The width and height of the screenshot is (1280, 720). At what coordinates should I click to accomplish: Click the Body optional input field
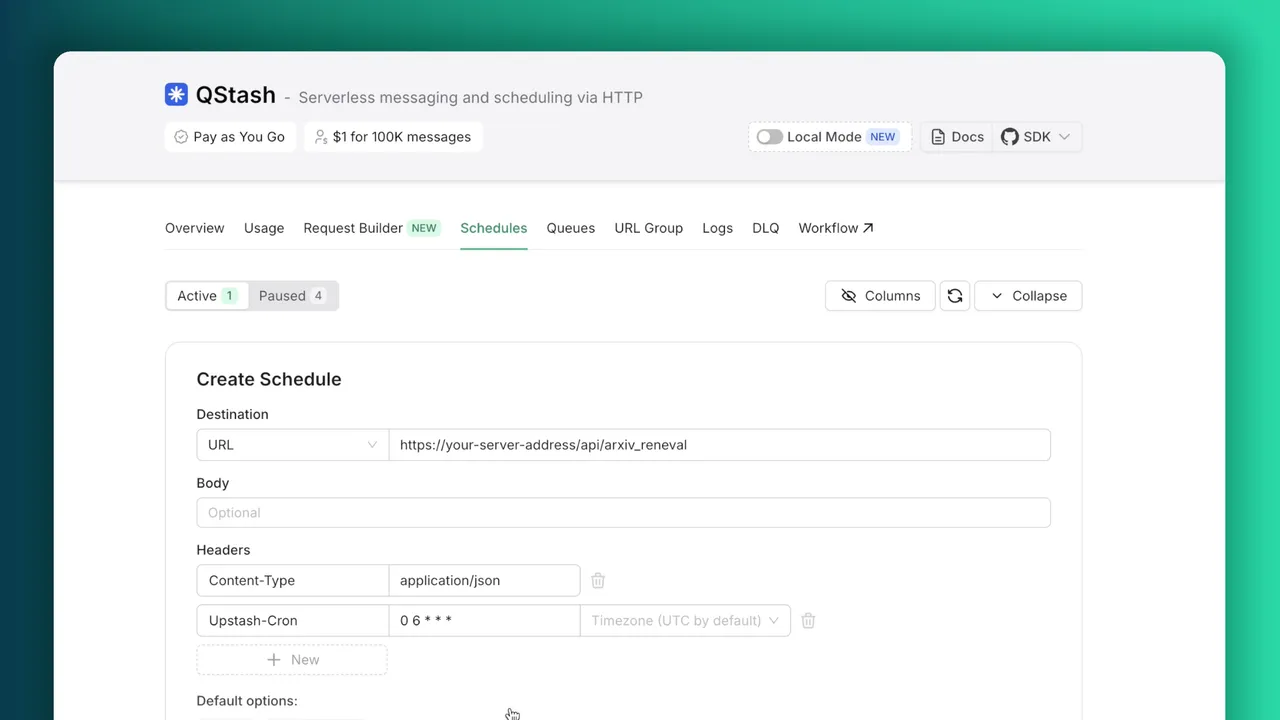pos(623,513)
